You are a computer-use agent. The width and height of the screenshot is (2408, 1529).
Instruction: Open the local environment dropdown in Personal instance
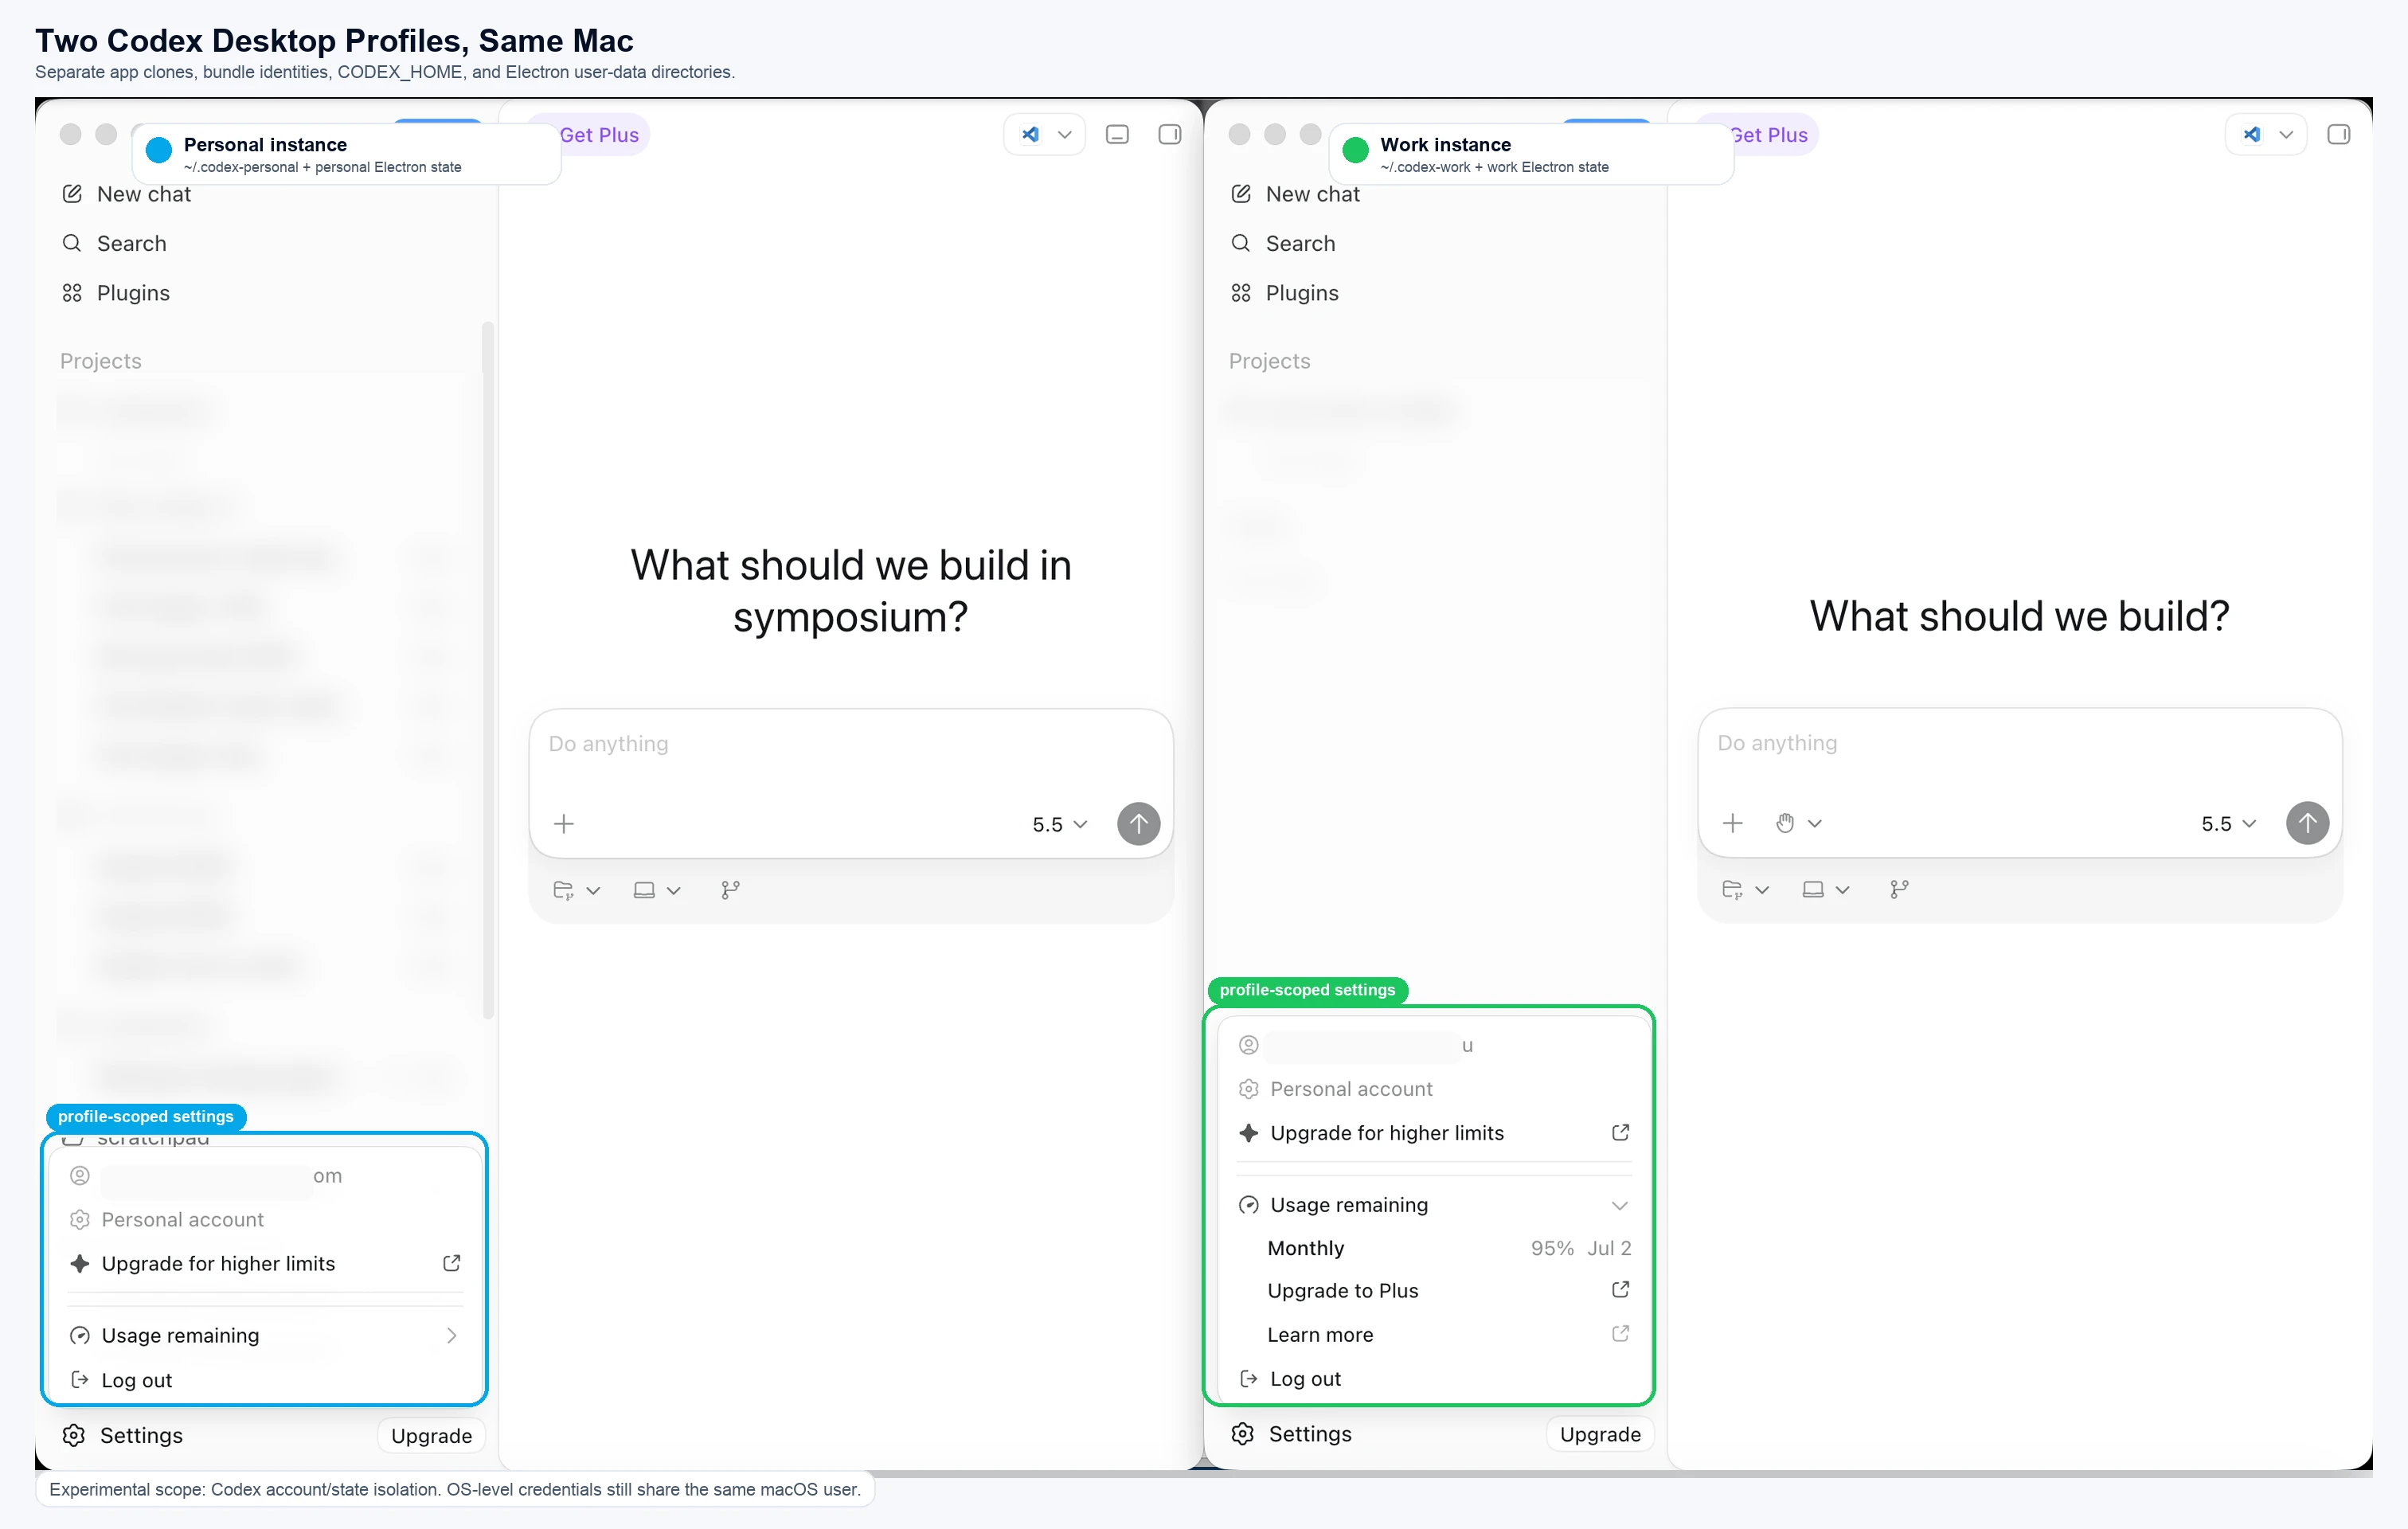(x=657, y=890)
